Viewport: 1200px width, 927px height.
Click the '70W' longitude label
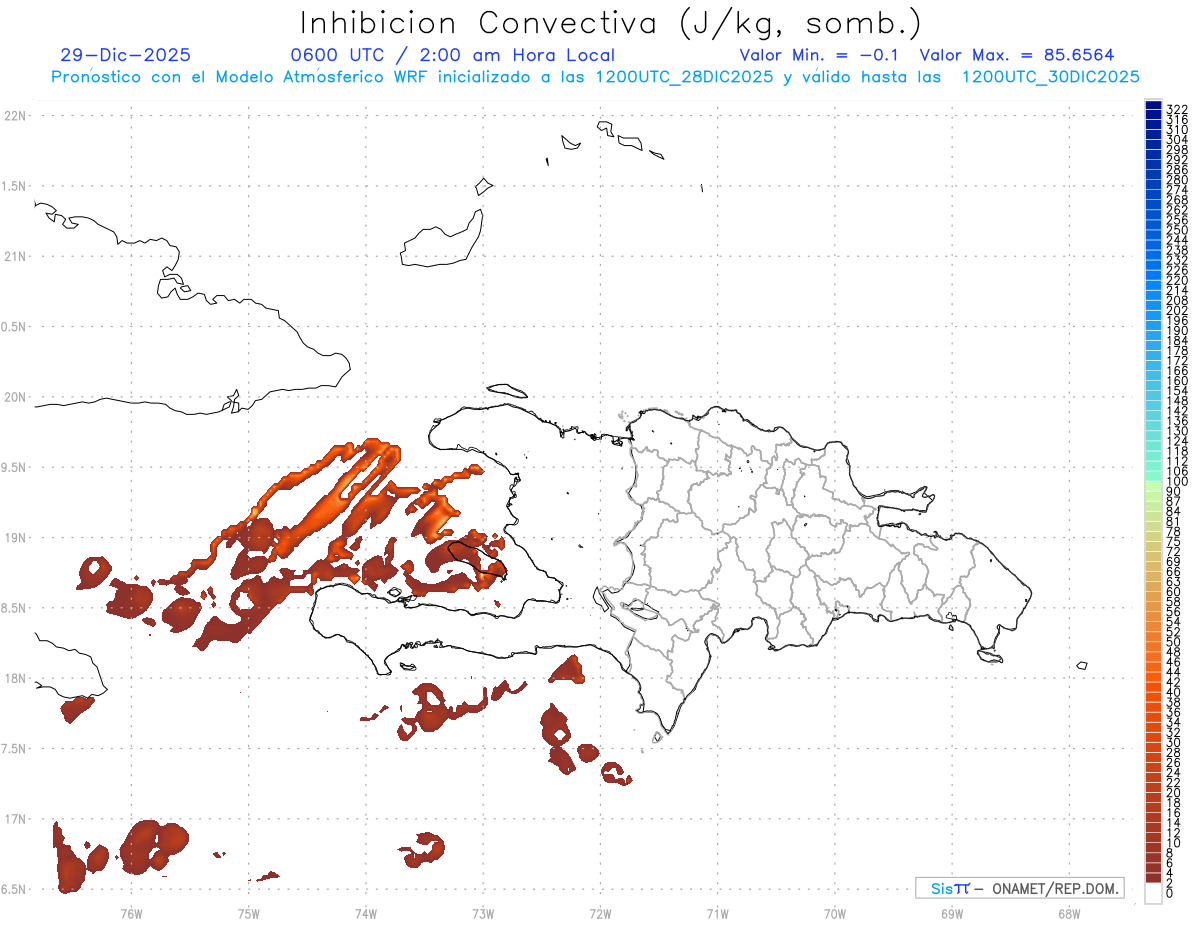coord(835,913)
